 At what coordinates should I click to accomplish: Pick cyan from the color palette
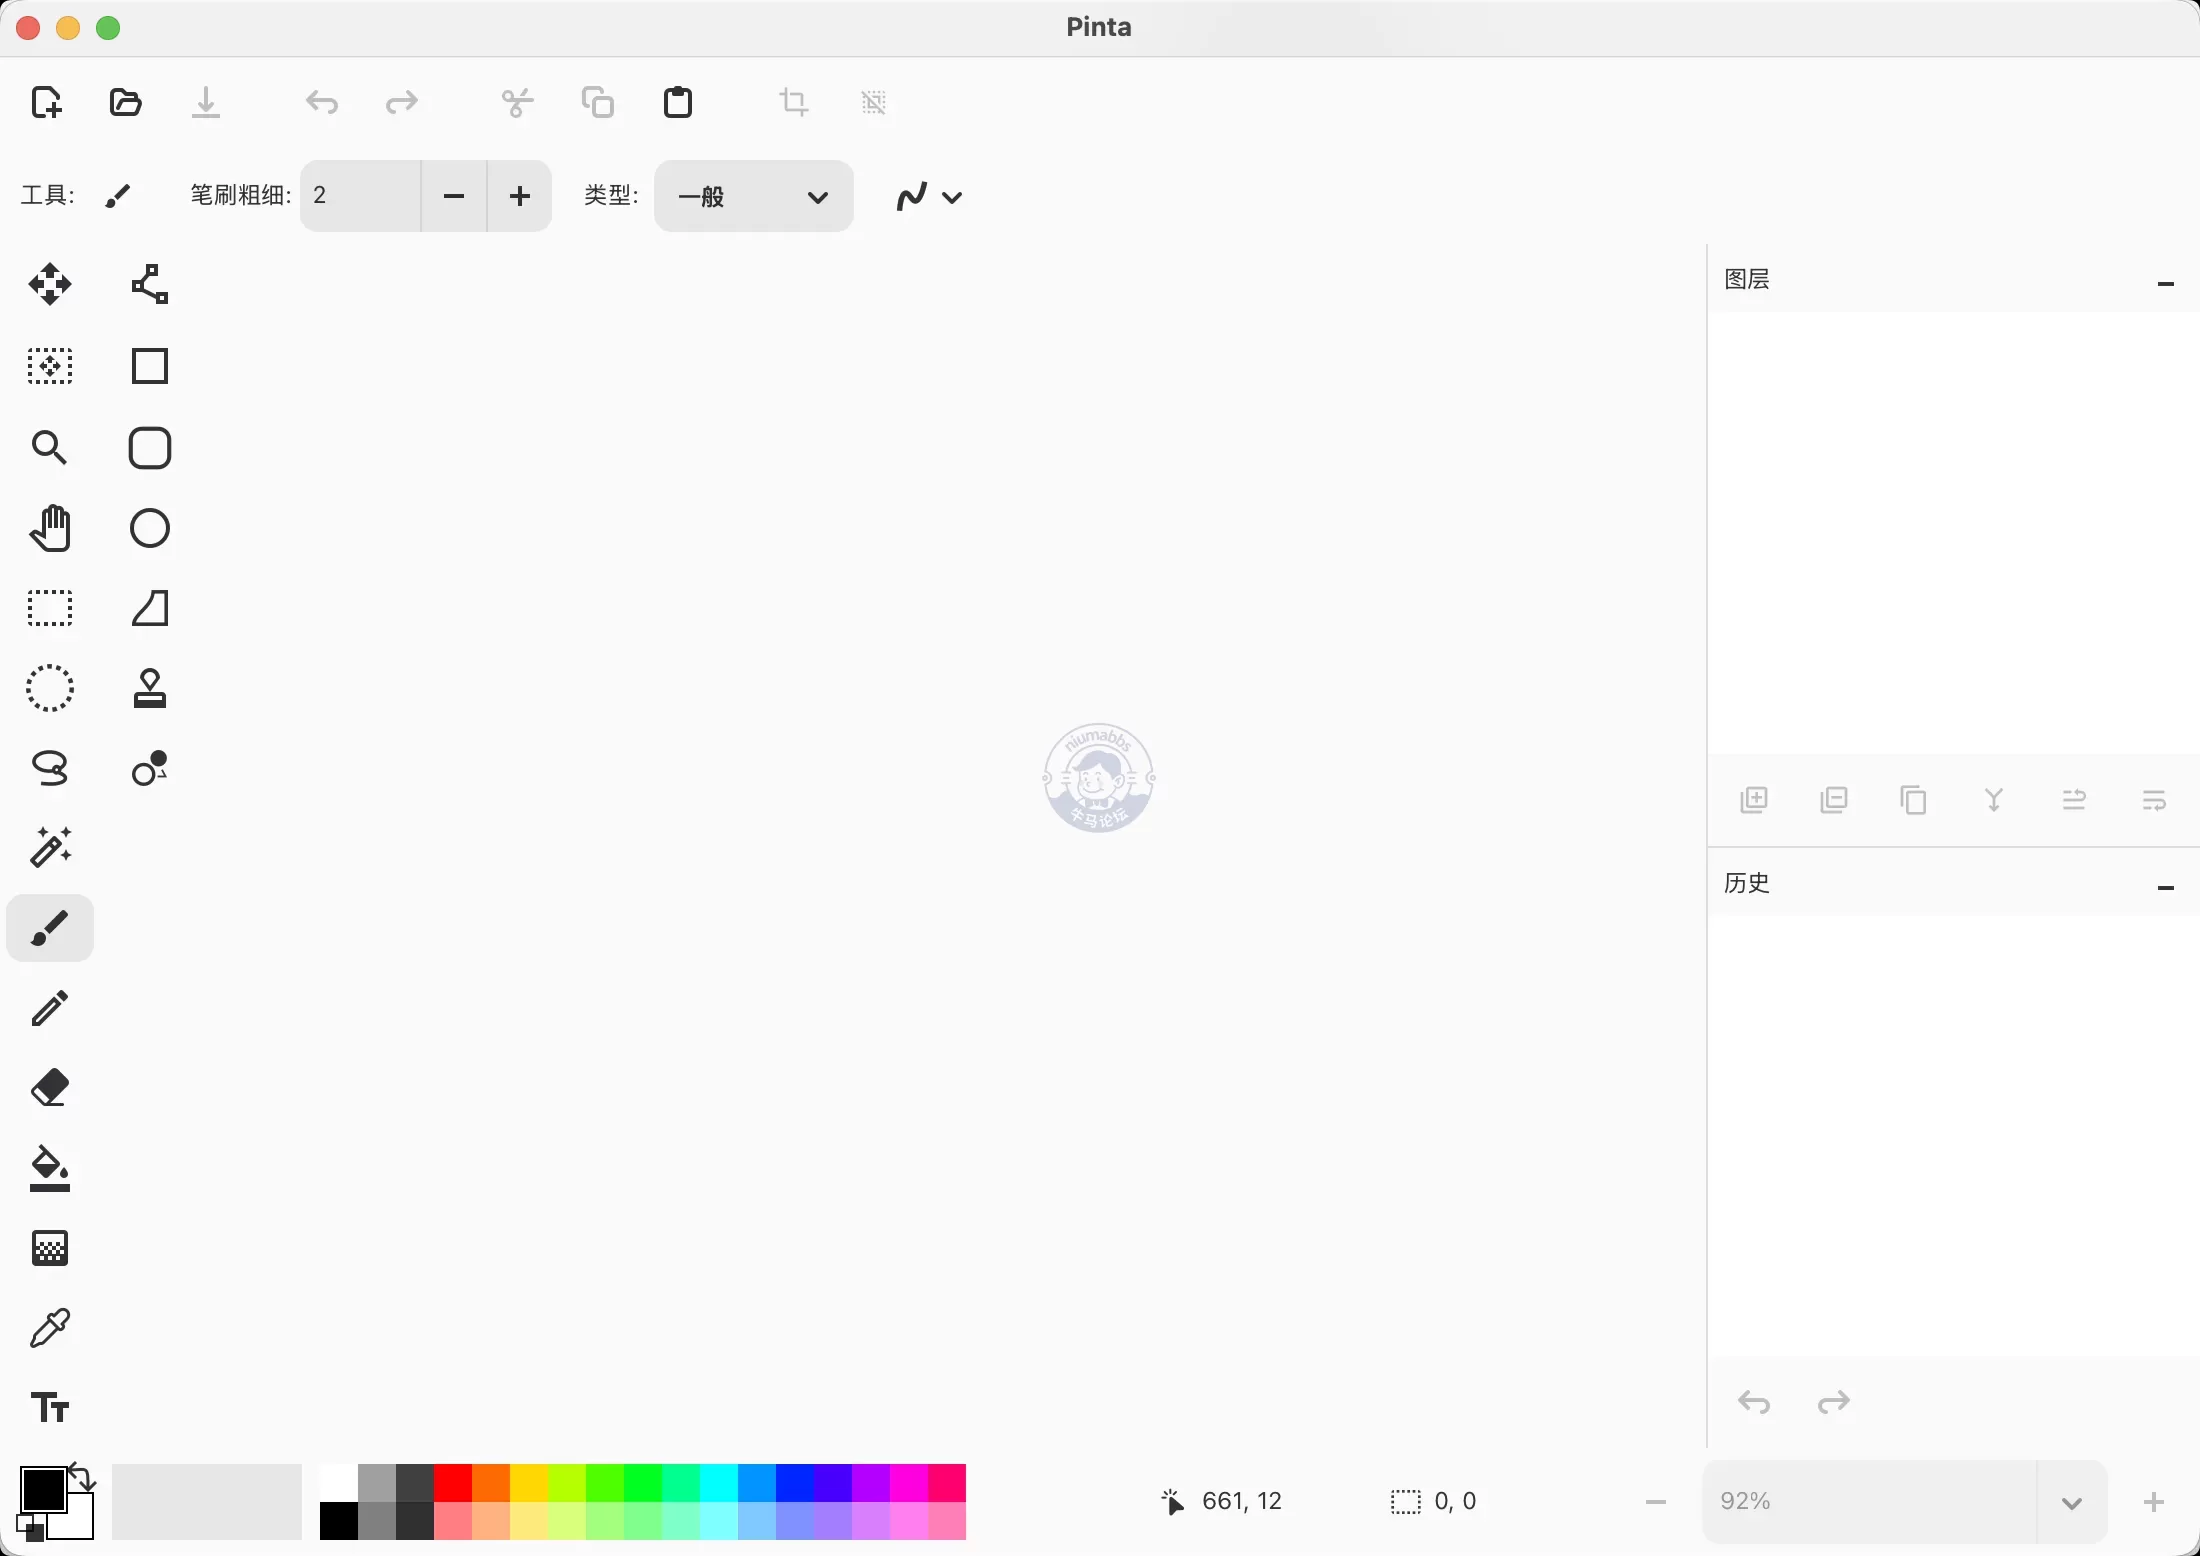pos(719,1483)
